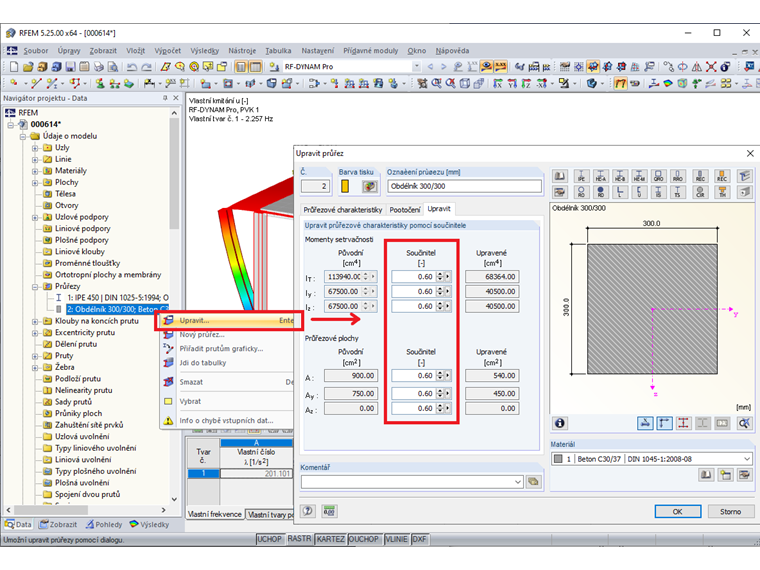Expand the Pruty tree node
The width and height of the screenshot is (760, 570).
[x=35, y=356]
